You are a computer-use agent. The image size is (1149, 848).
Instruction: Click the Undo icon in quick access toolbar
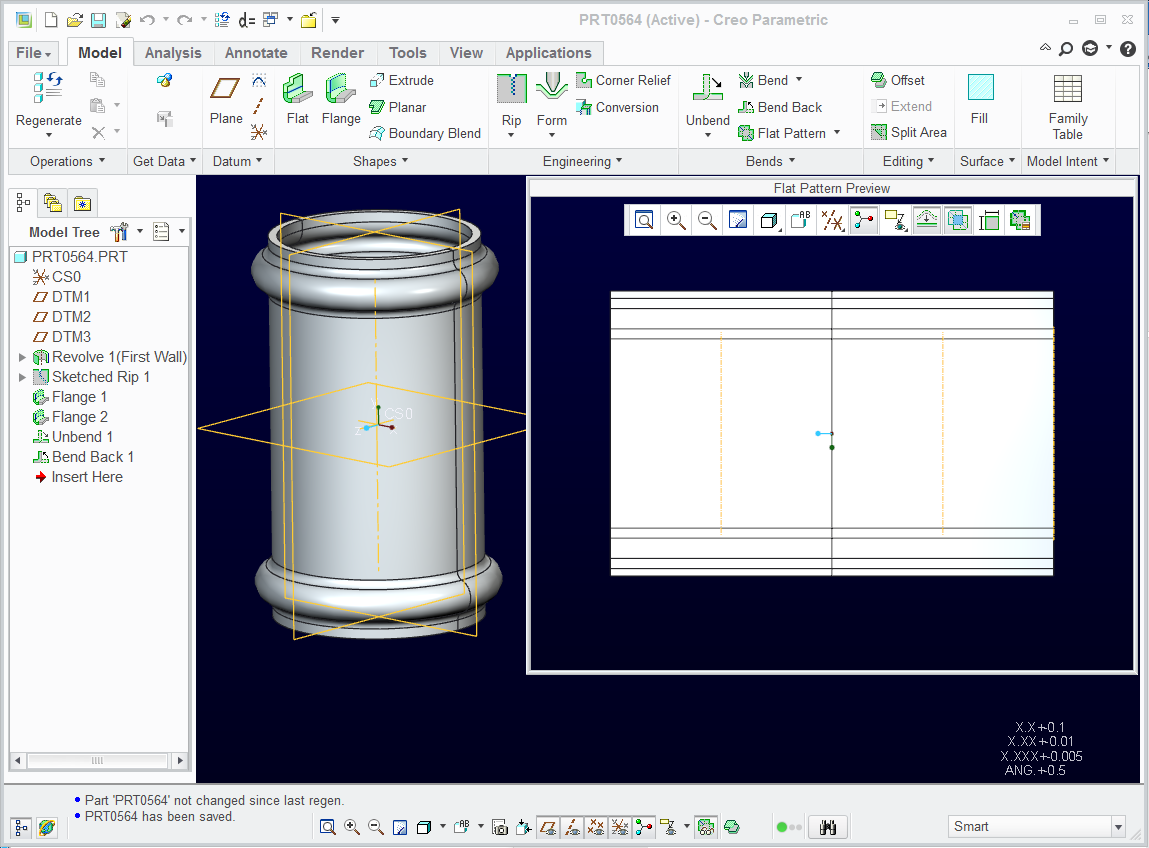pyautogui.click(x=147, y=20)
